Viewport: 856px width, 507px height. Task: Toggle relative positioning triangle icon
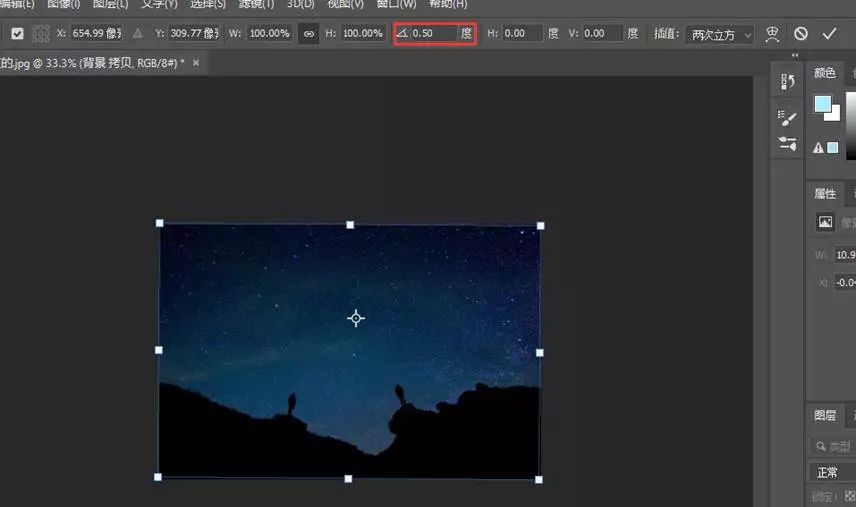point(138,33)
